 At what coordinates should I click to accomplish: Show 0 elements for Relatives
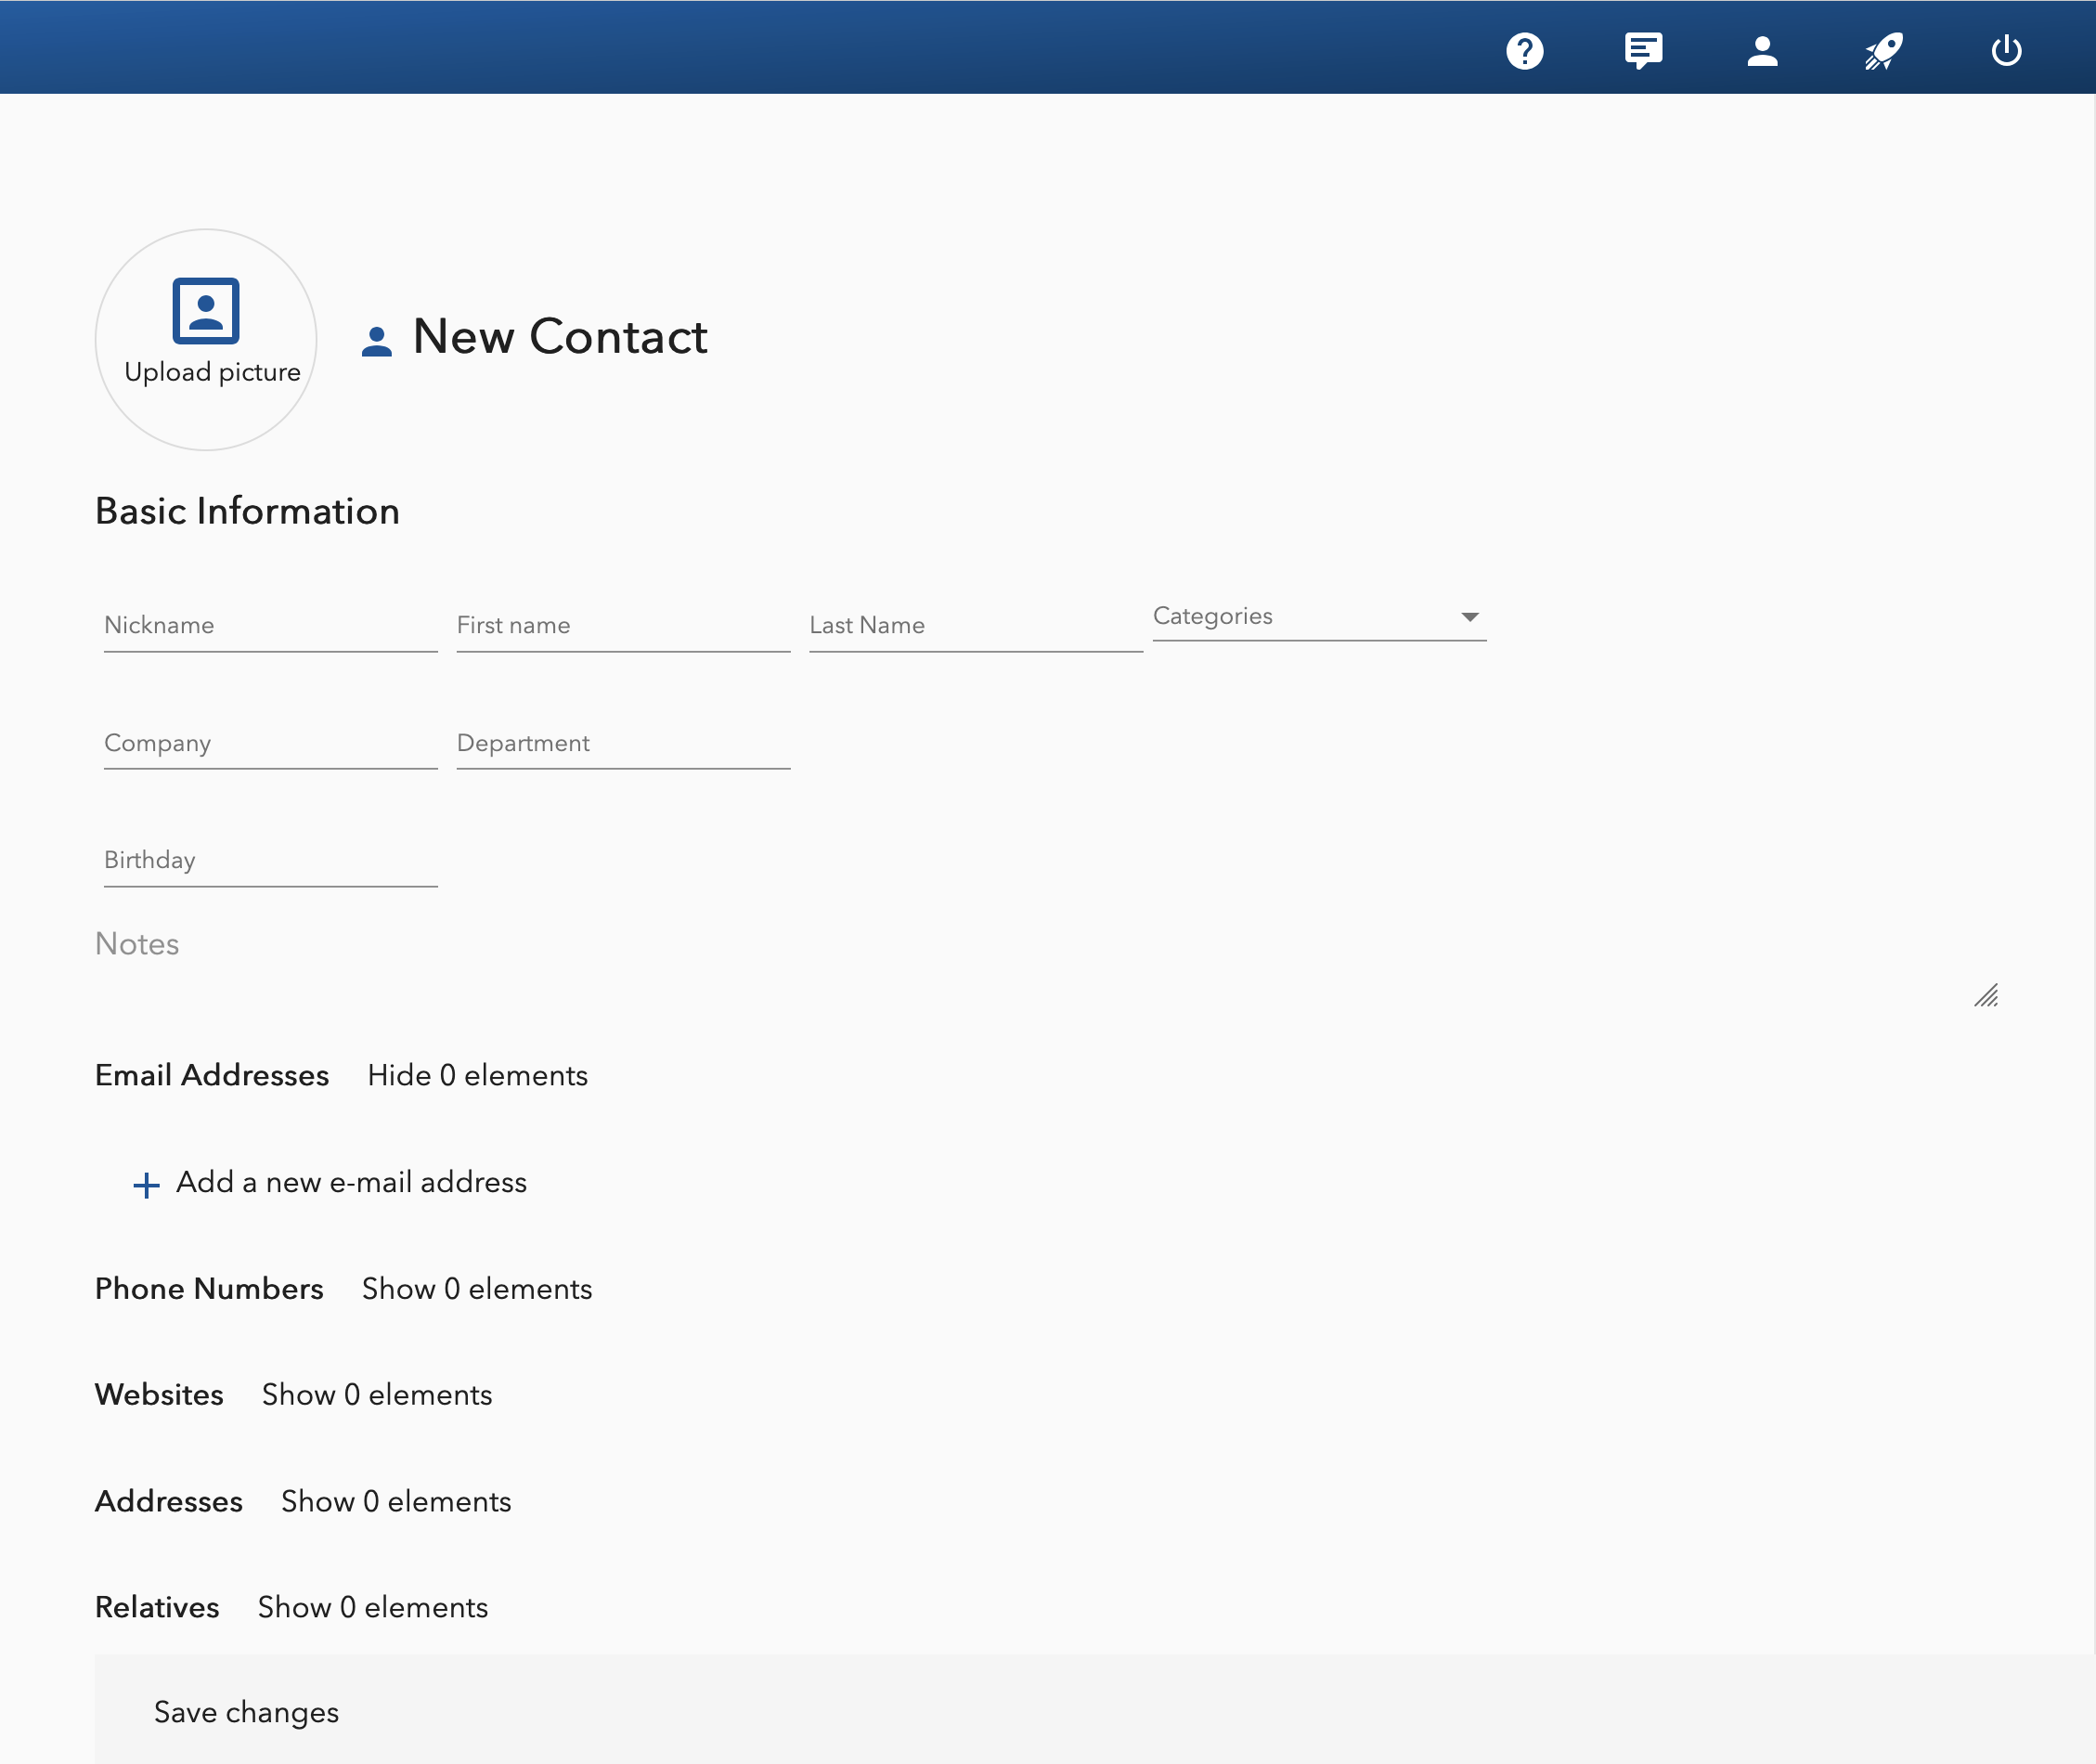373,1608
